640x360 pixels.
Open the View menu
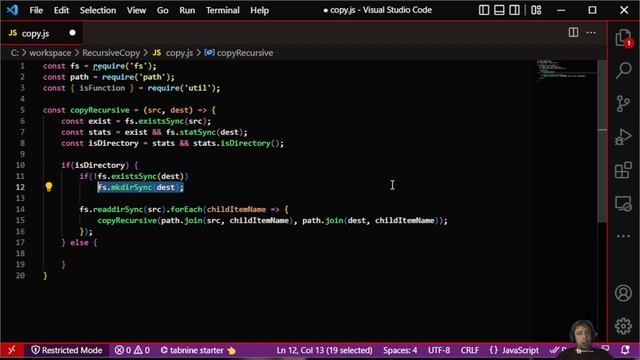tap(136, 10)
